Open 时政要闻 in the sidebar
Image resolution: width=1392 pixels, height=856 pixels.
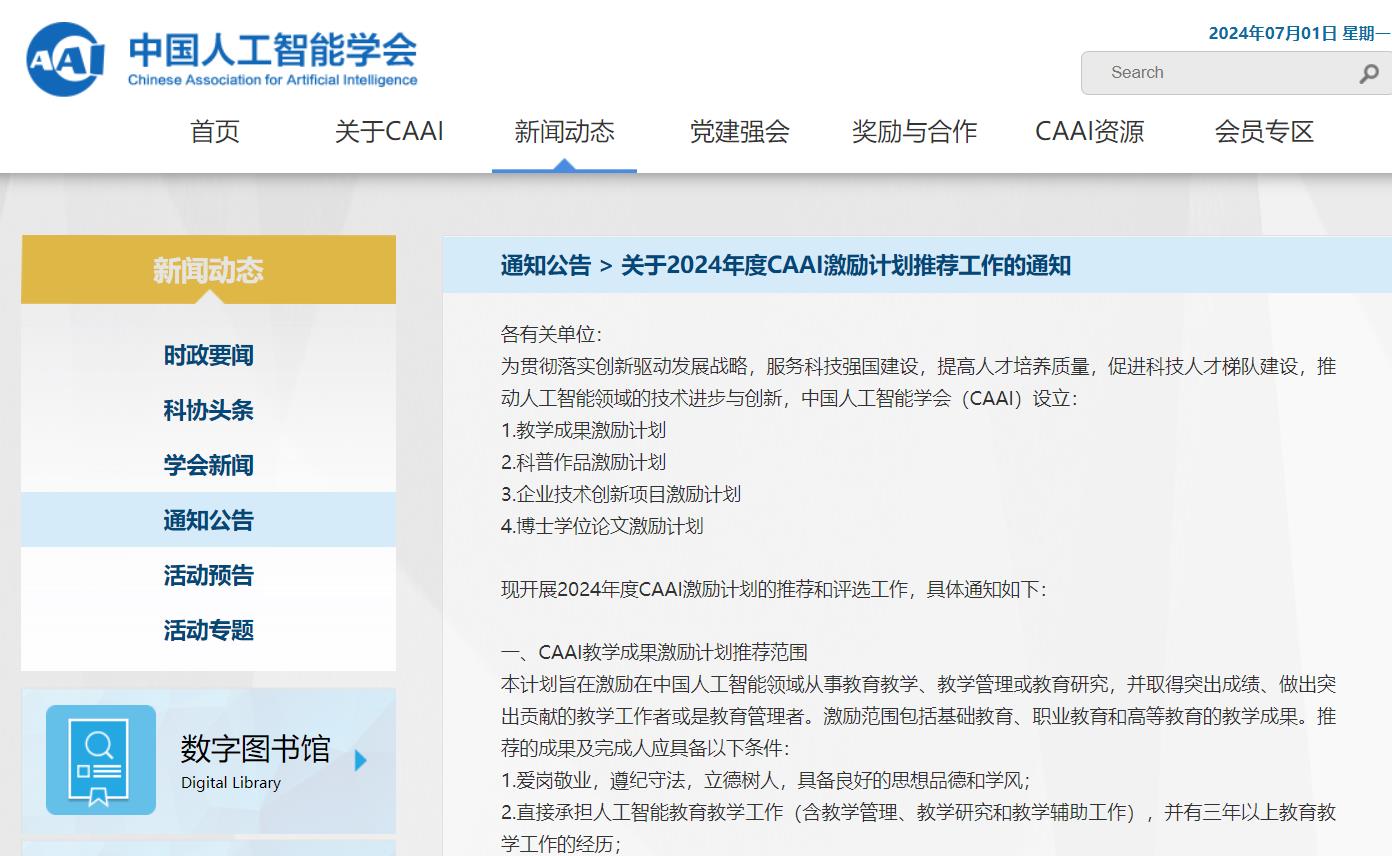208,355
